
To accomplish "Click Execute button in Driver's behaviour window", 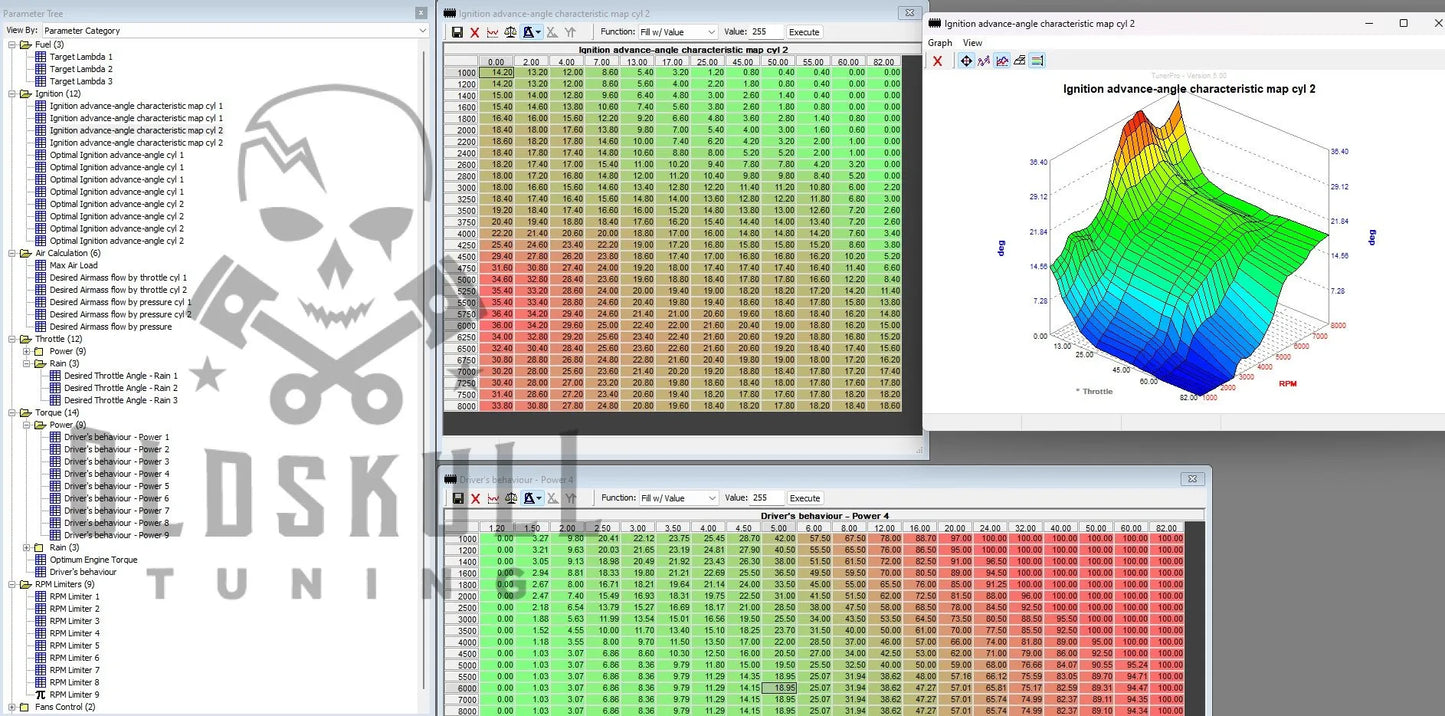I will point(804,498).
